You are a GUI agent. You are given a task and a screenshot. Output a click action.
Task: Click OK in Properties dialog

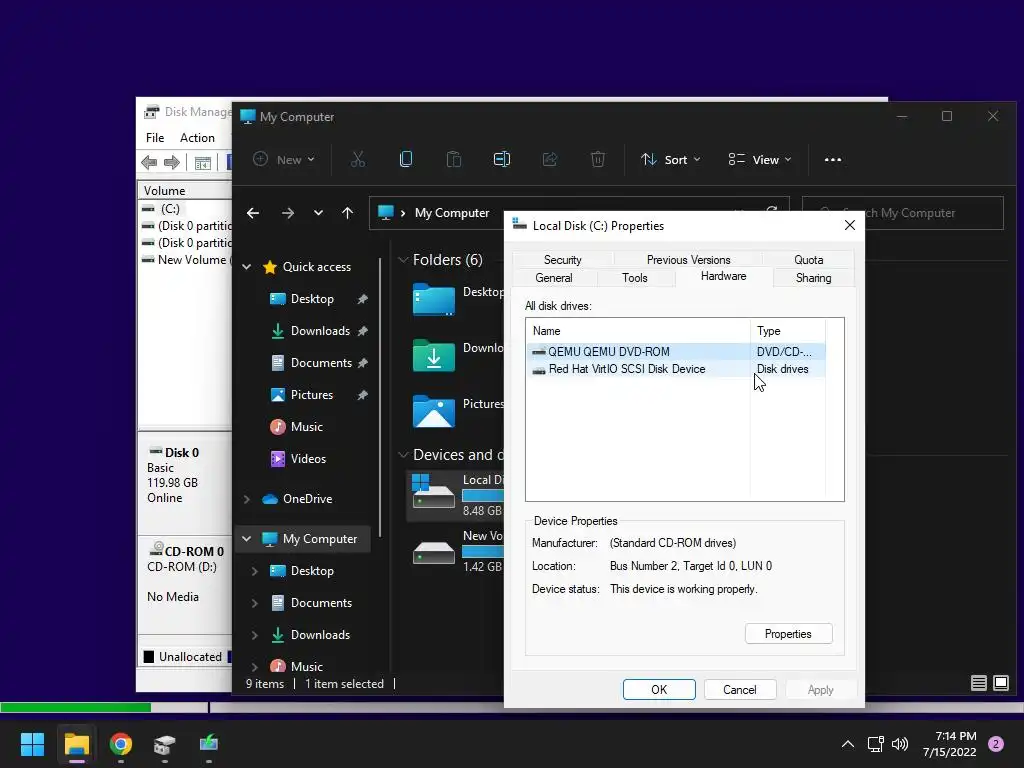point(659,690)
